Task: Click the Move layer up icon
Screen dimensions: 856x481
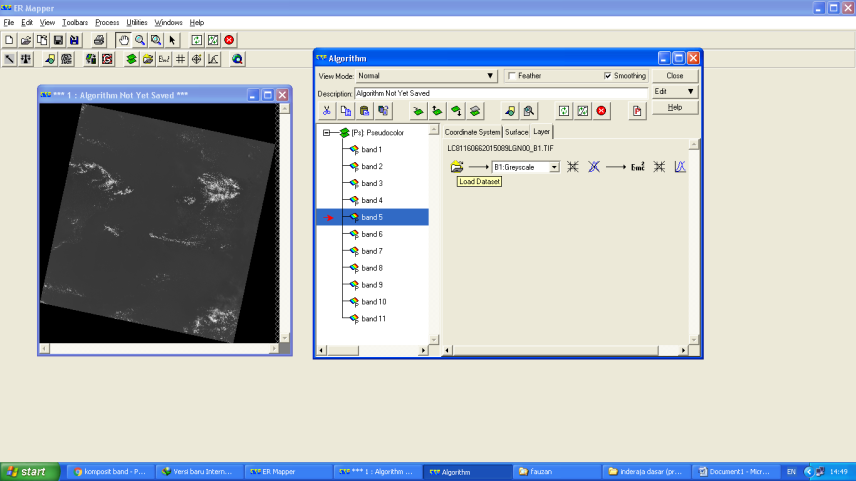Action: [437, 111]
